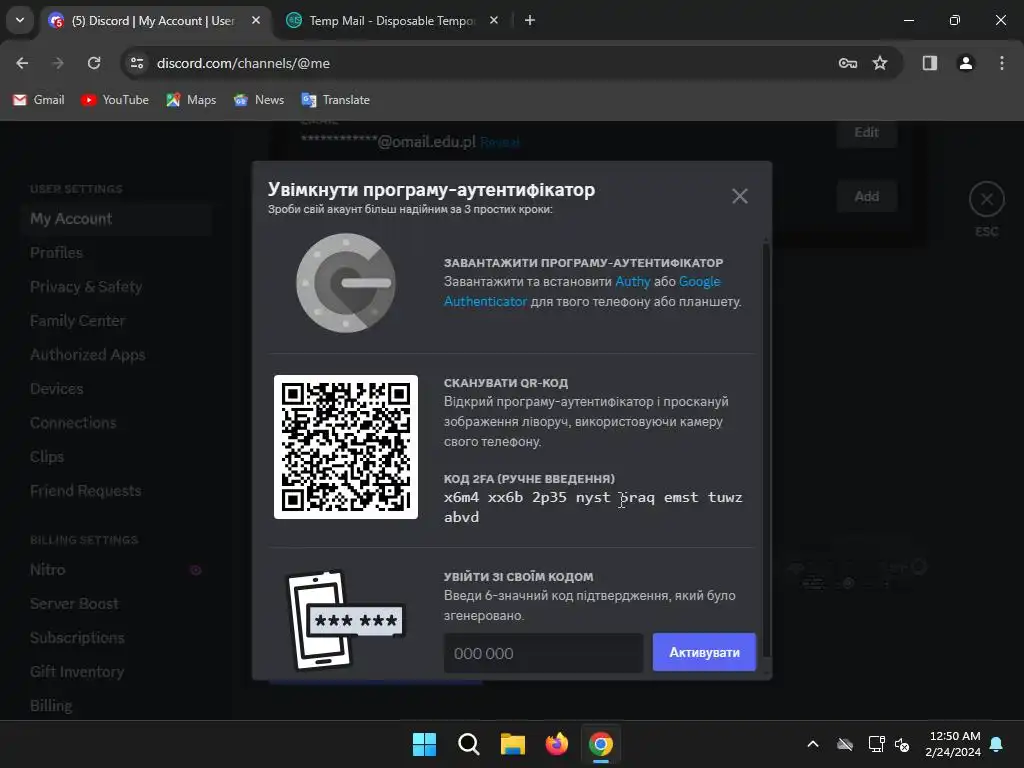The image size is (1024, 768).
Task: Open Connections settings
Action: (118, 423)
